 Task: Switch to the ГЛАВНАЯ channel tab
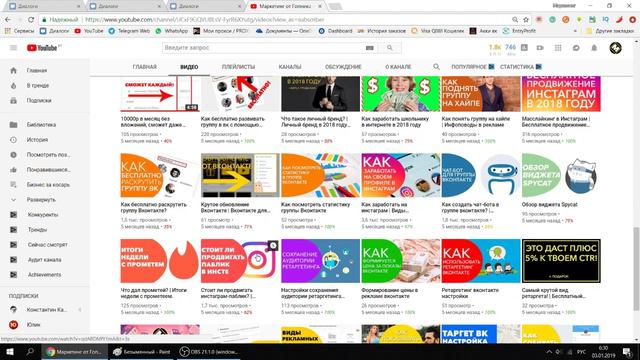(144, 67)
